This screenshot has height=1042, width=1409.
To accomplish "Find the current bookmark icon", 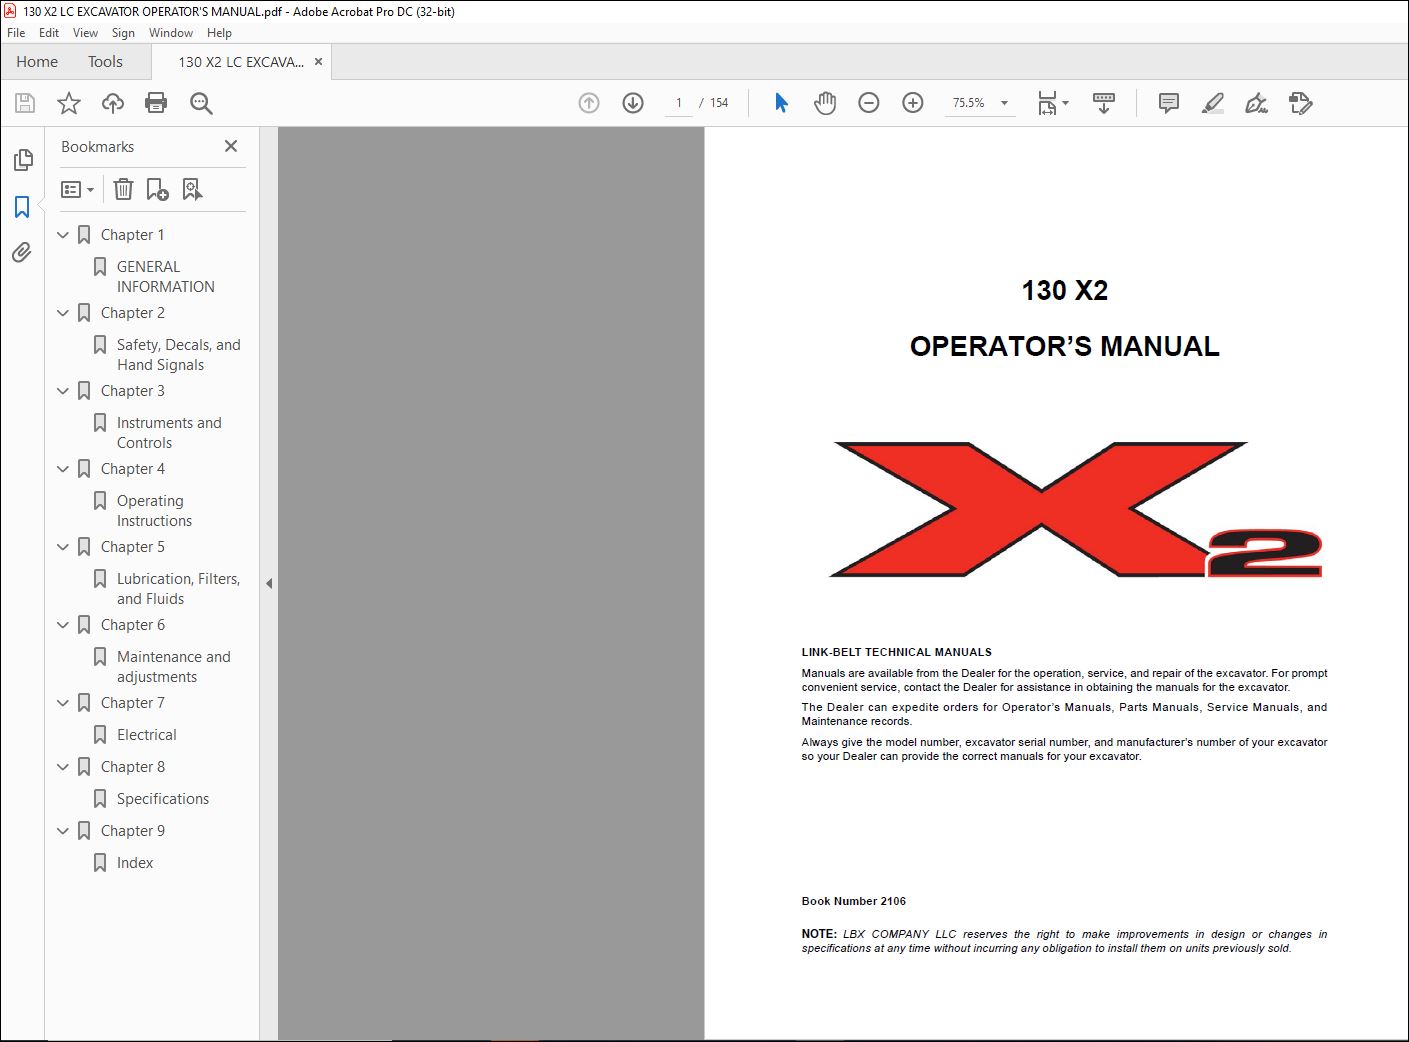I will [192, 189].
